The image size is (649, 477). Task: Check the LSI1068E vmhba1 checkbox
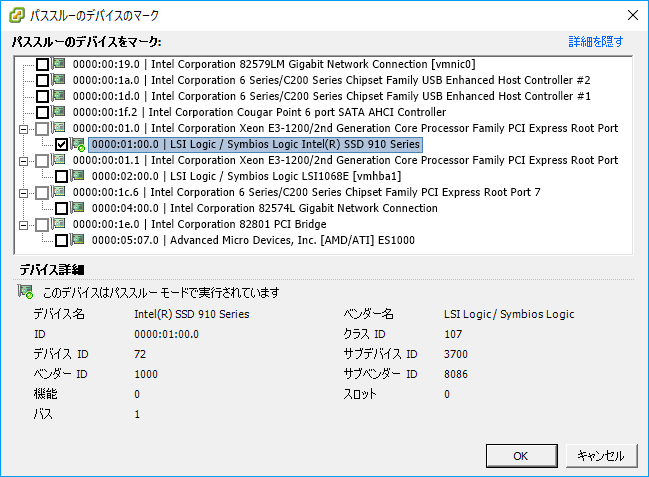[x=61, y=176]
